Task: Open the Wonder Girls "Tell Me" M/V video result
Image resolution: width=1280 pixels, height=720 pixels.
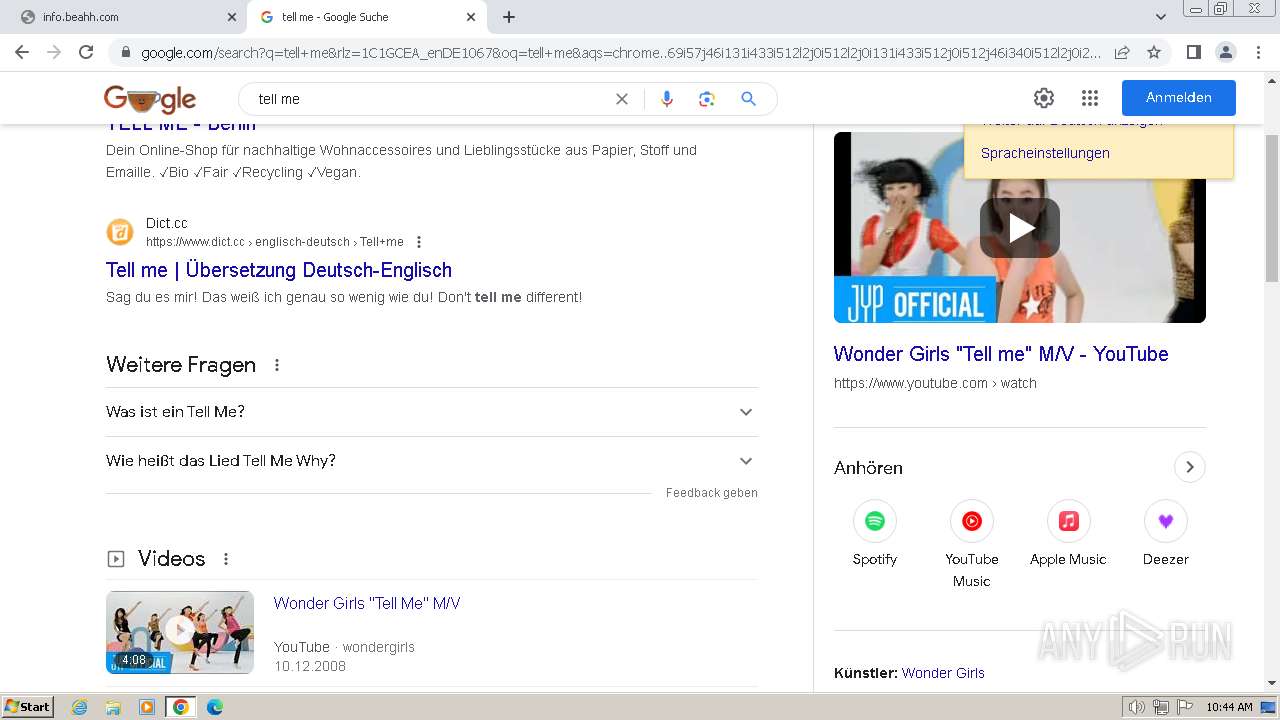Action: (x=367, y=603)
